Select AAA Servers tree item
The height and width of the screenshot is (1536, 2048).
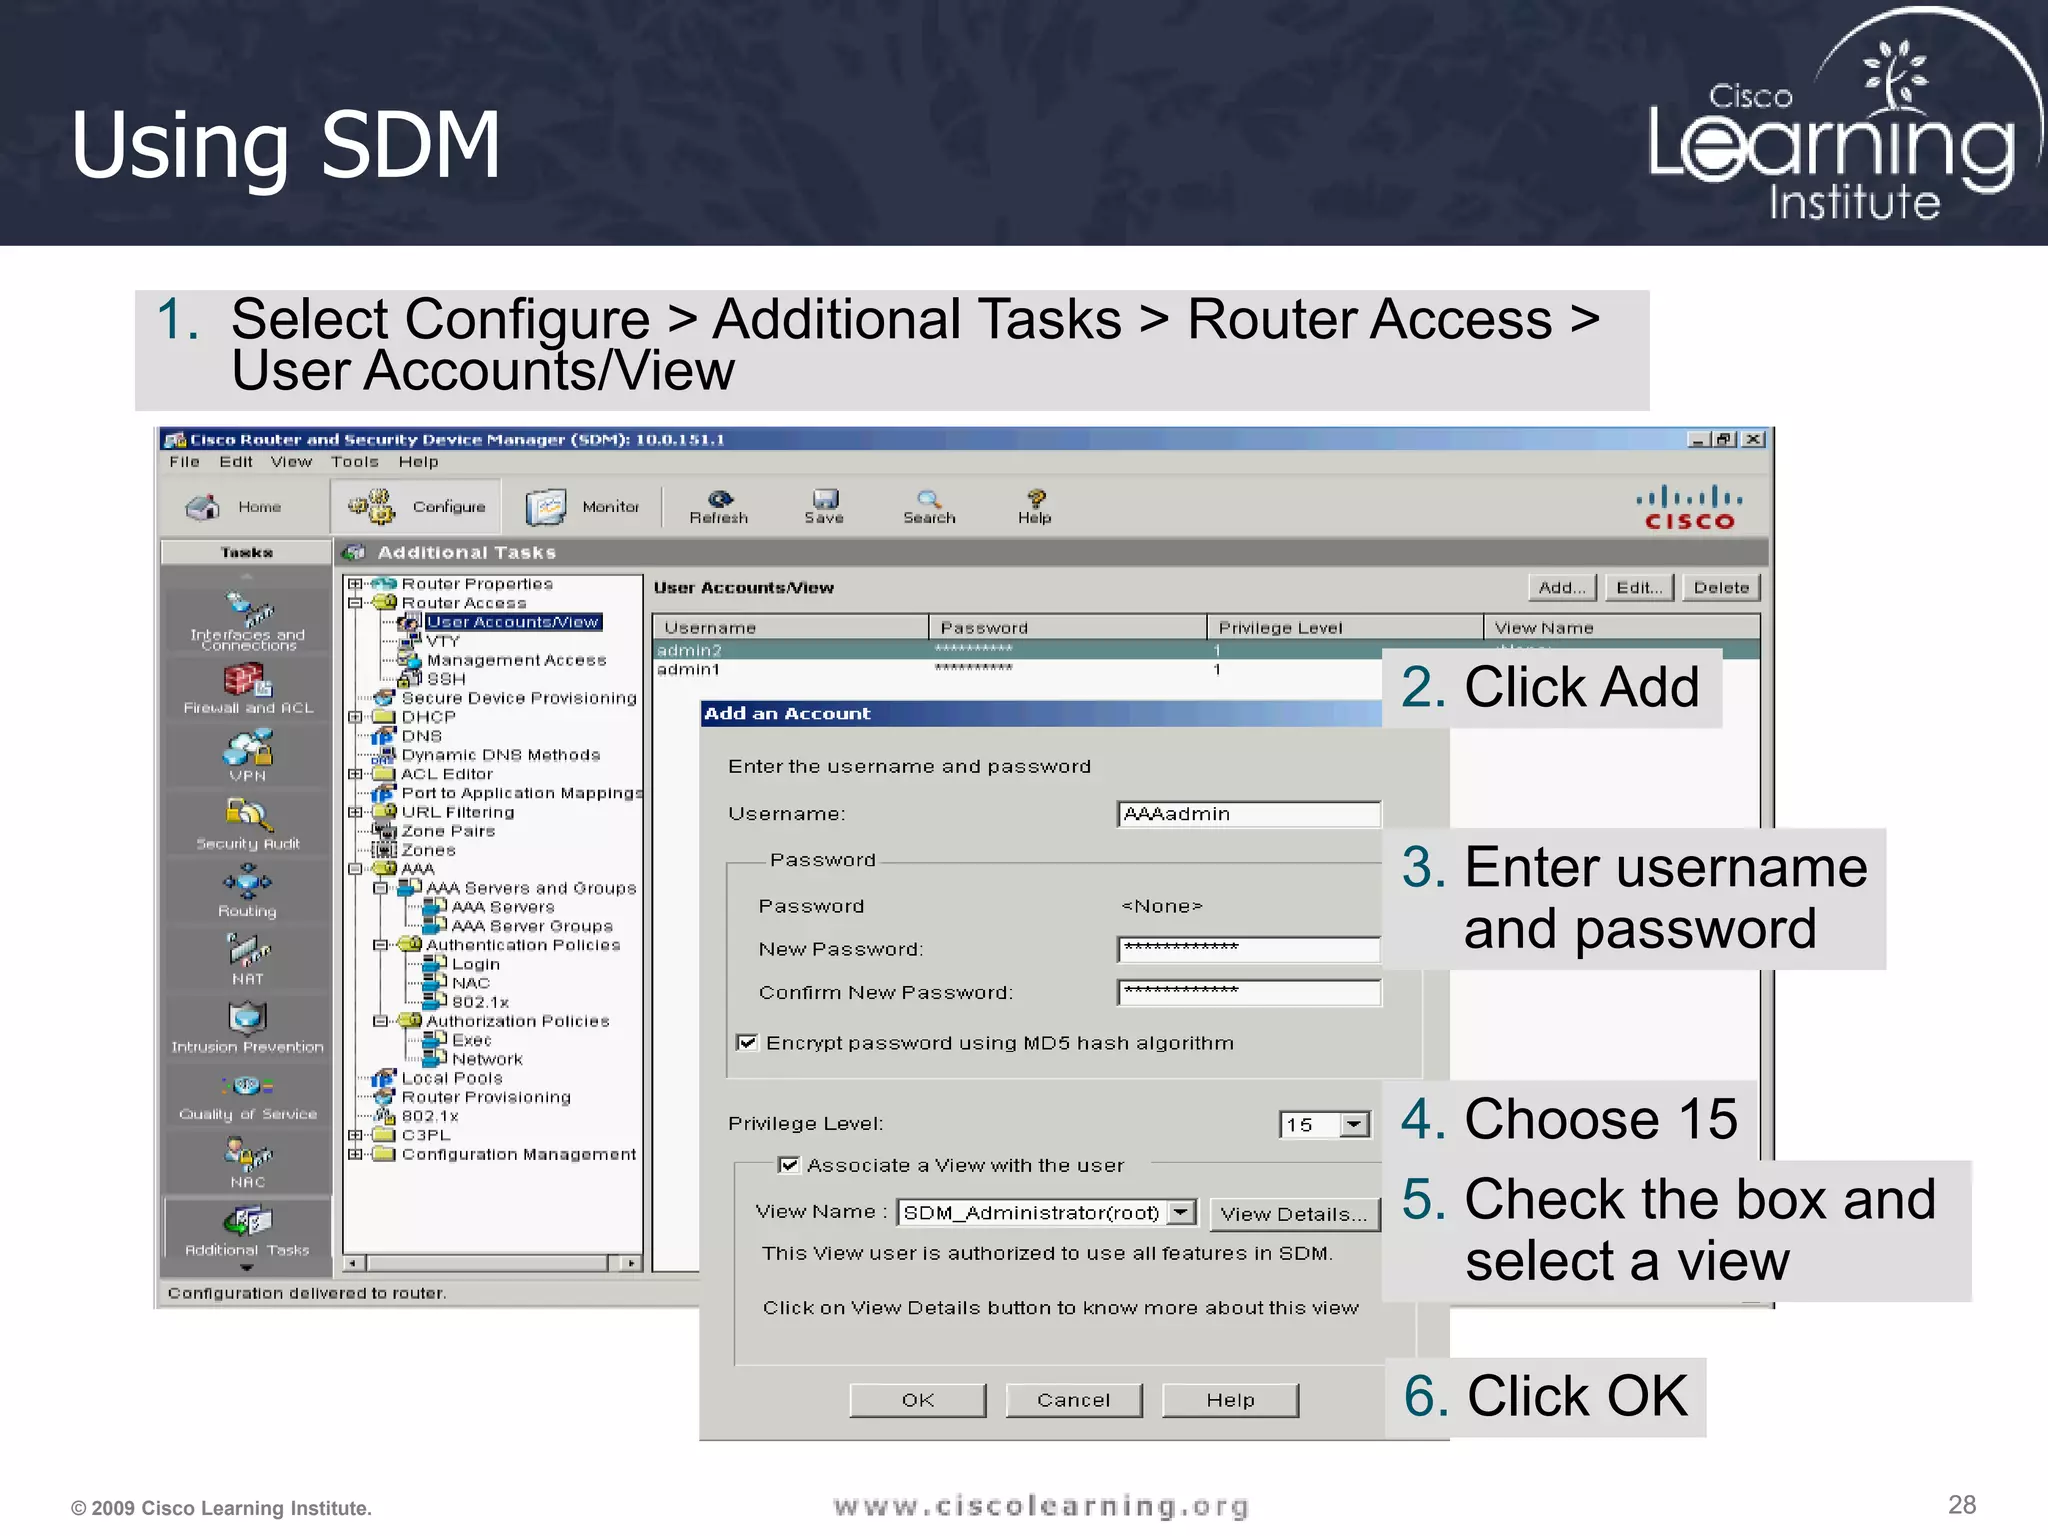coord(503,907)
